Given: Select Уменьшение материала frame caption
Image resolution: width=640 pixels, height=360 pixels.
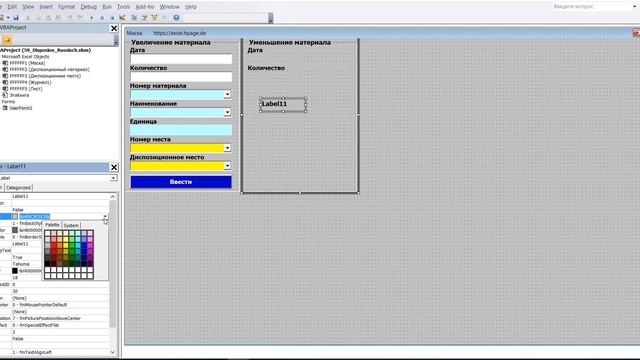Looking at the screenshot, I should tap(289, 42).
